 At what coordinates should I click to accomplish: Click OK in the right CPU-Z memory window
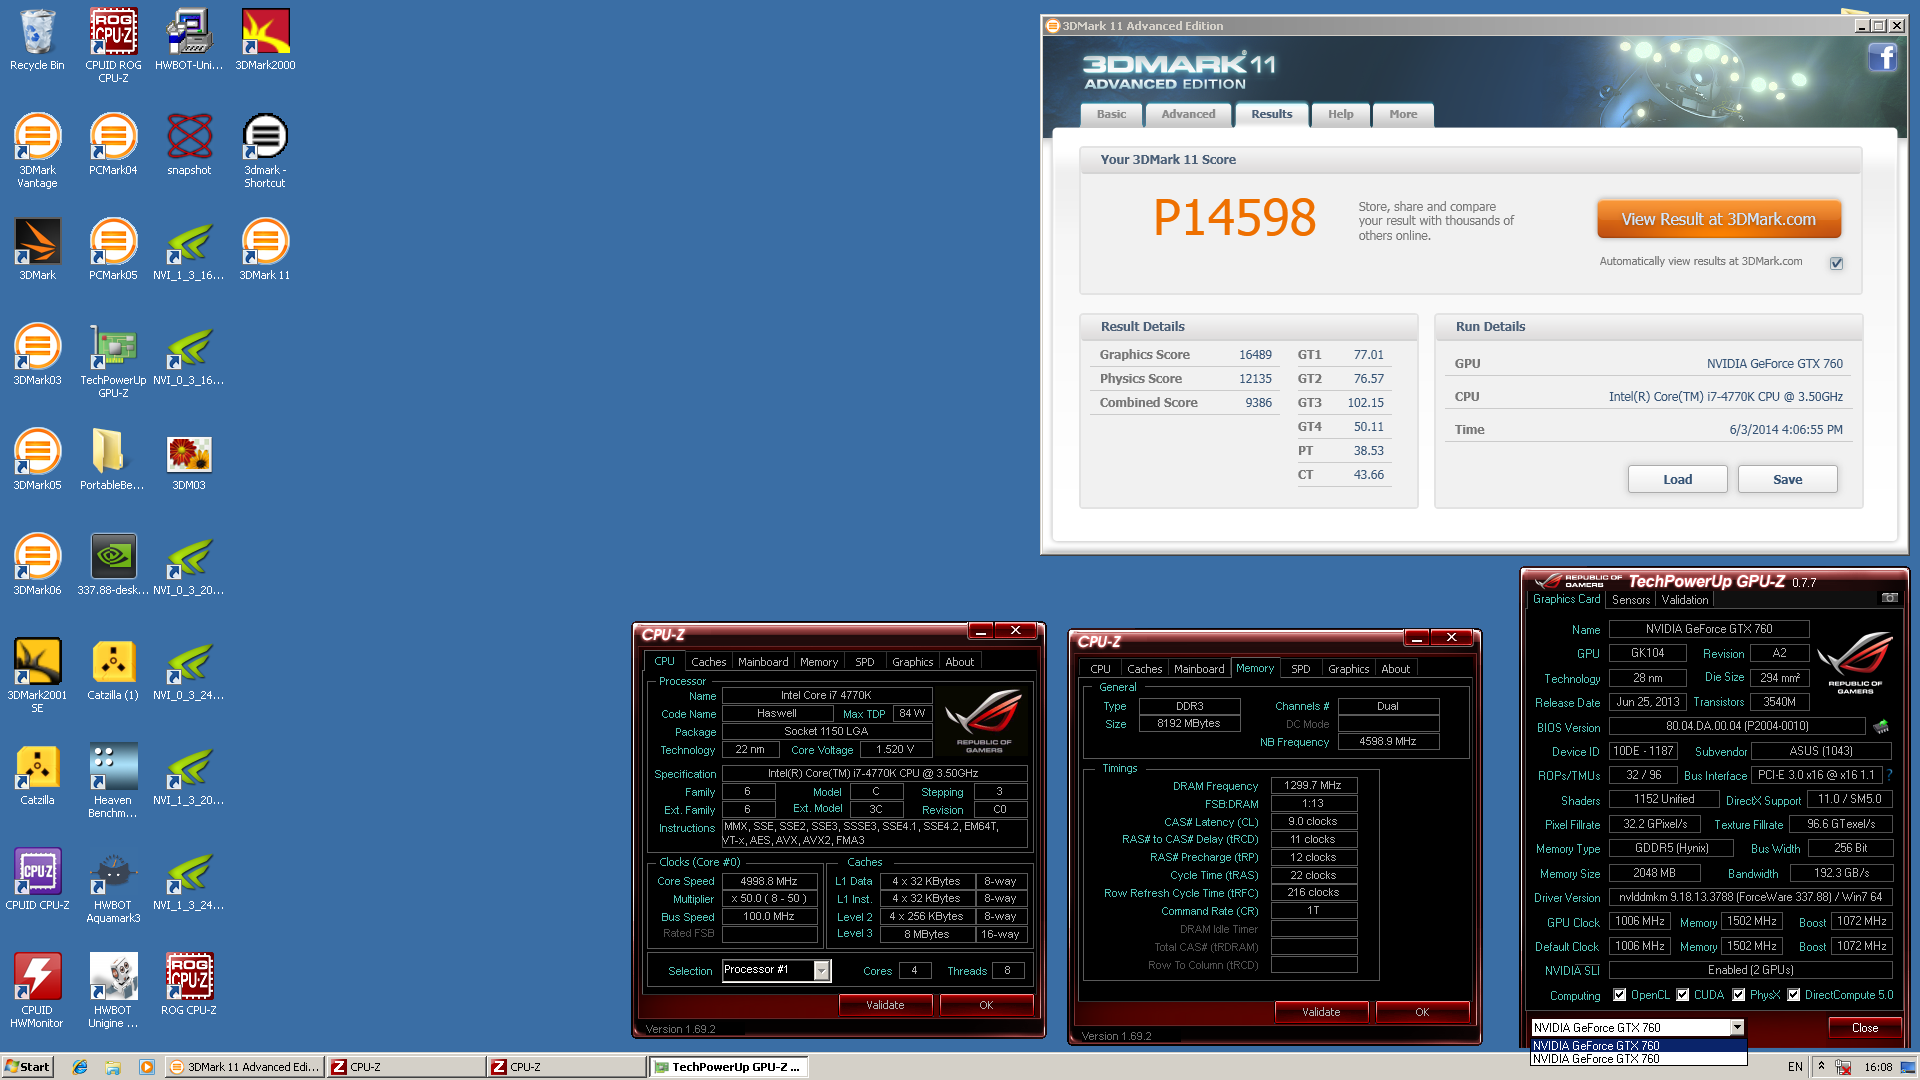[1422, 1012]
